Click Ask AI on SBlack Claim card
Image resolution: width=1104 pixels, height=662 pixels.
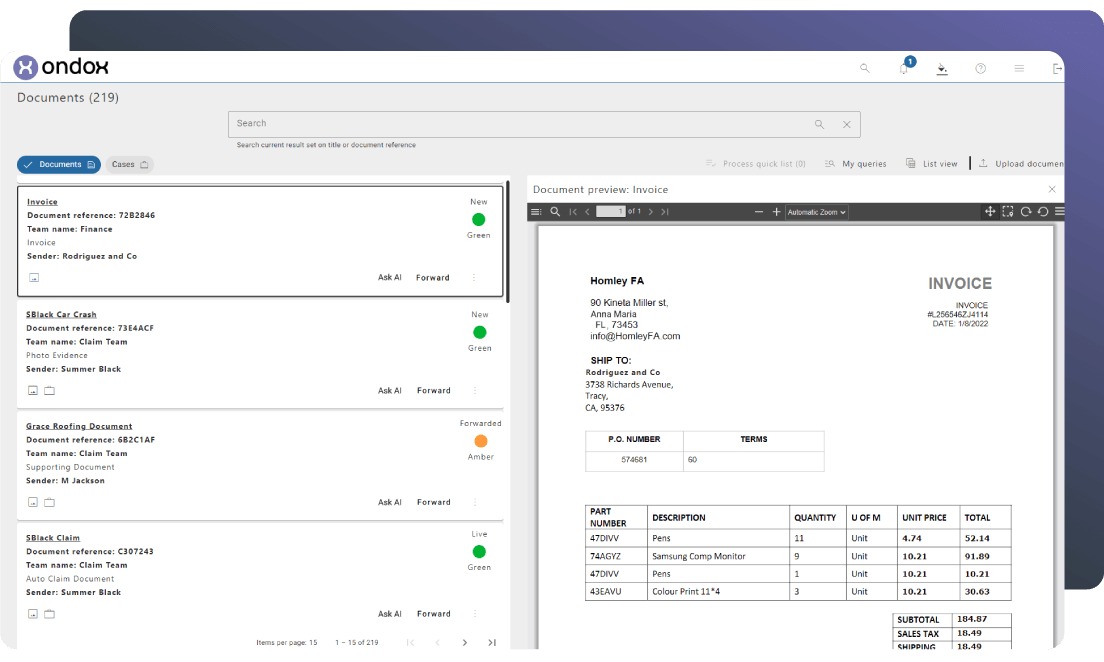coord(389,614)
